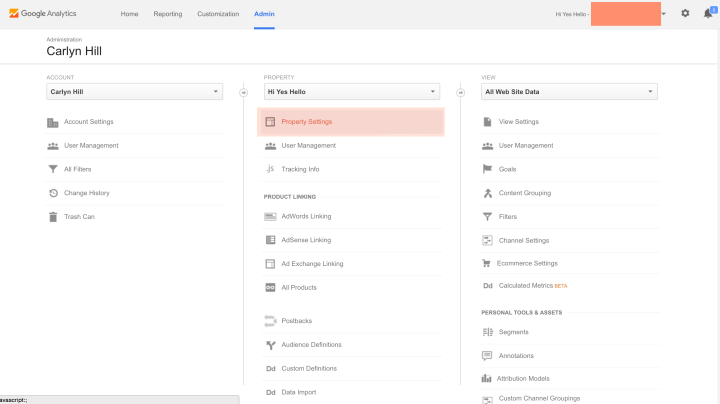Click the Custom Definitions Dd icon

click(x=270, y=369)
